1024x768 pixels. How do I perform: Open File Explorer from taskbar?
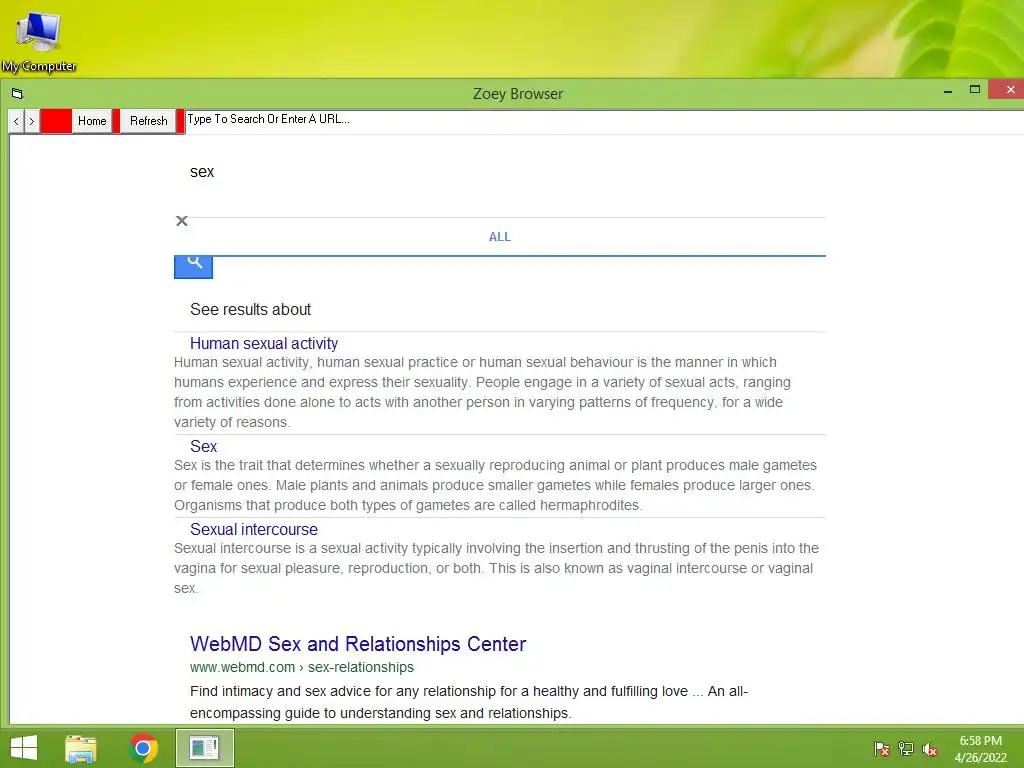click(x=81, y=748)
